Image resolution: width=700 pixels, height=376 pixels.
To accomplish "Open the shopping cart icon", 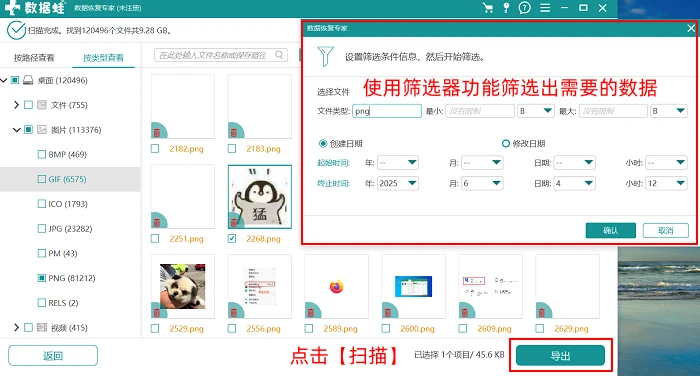I will (488, 8).
